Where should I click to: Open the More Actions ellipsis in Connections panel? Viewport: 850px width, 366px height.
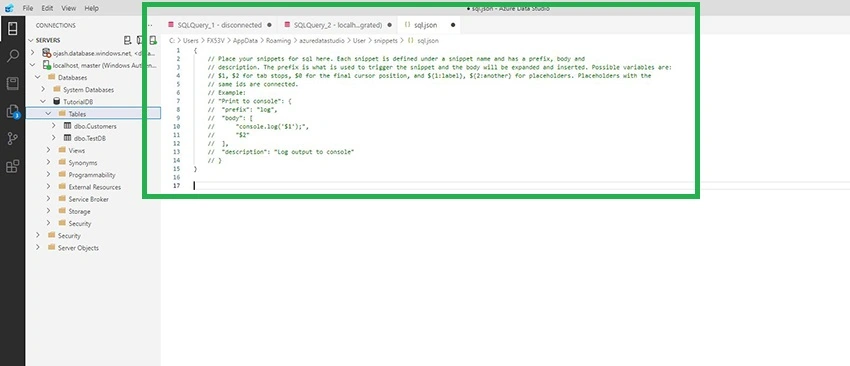(x=150, y=25)
